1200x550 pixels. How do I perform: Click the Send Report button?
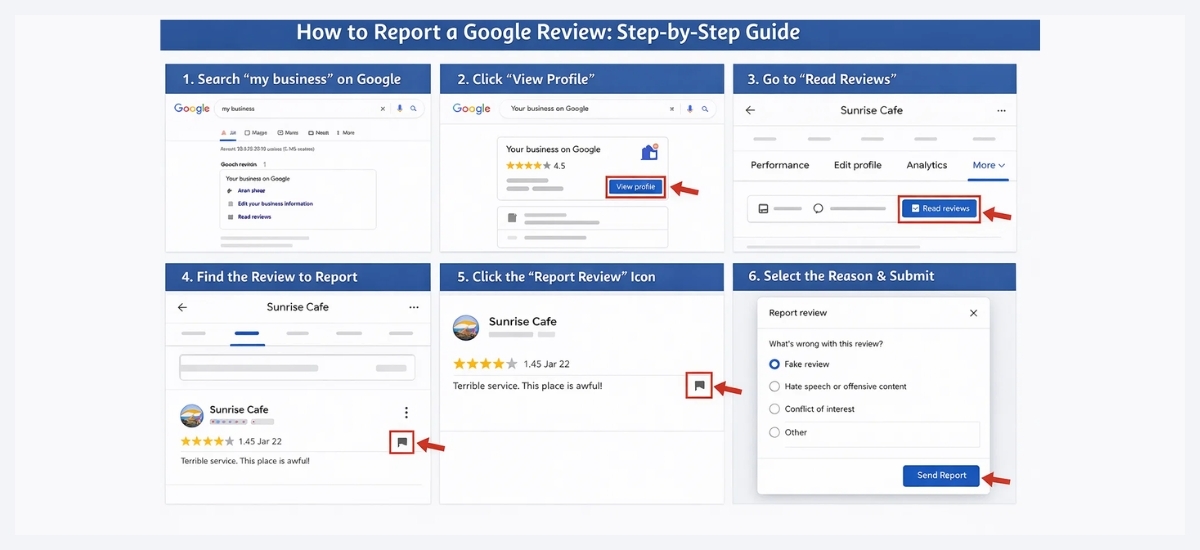point(941,475)
